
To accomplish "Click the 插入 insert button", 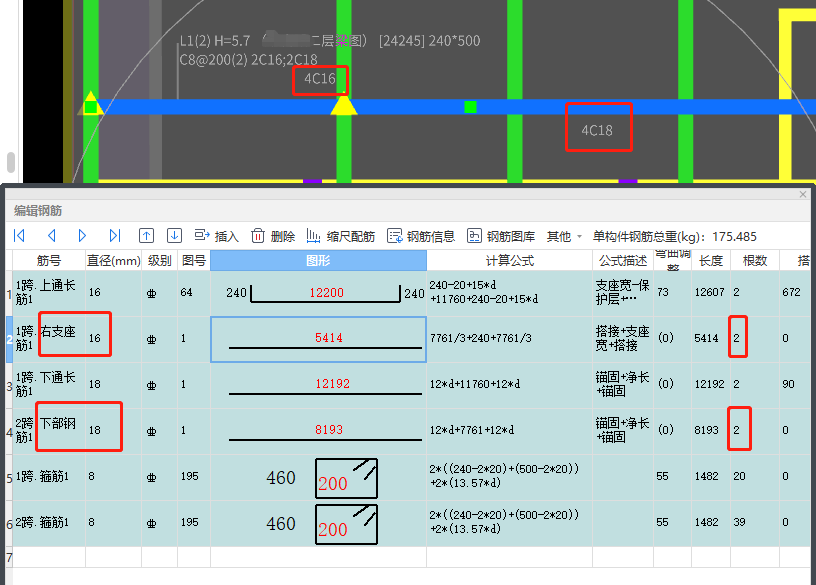I will pyautogui.click(x=216, y=236).
